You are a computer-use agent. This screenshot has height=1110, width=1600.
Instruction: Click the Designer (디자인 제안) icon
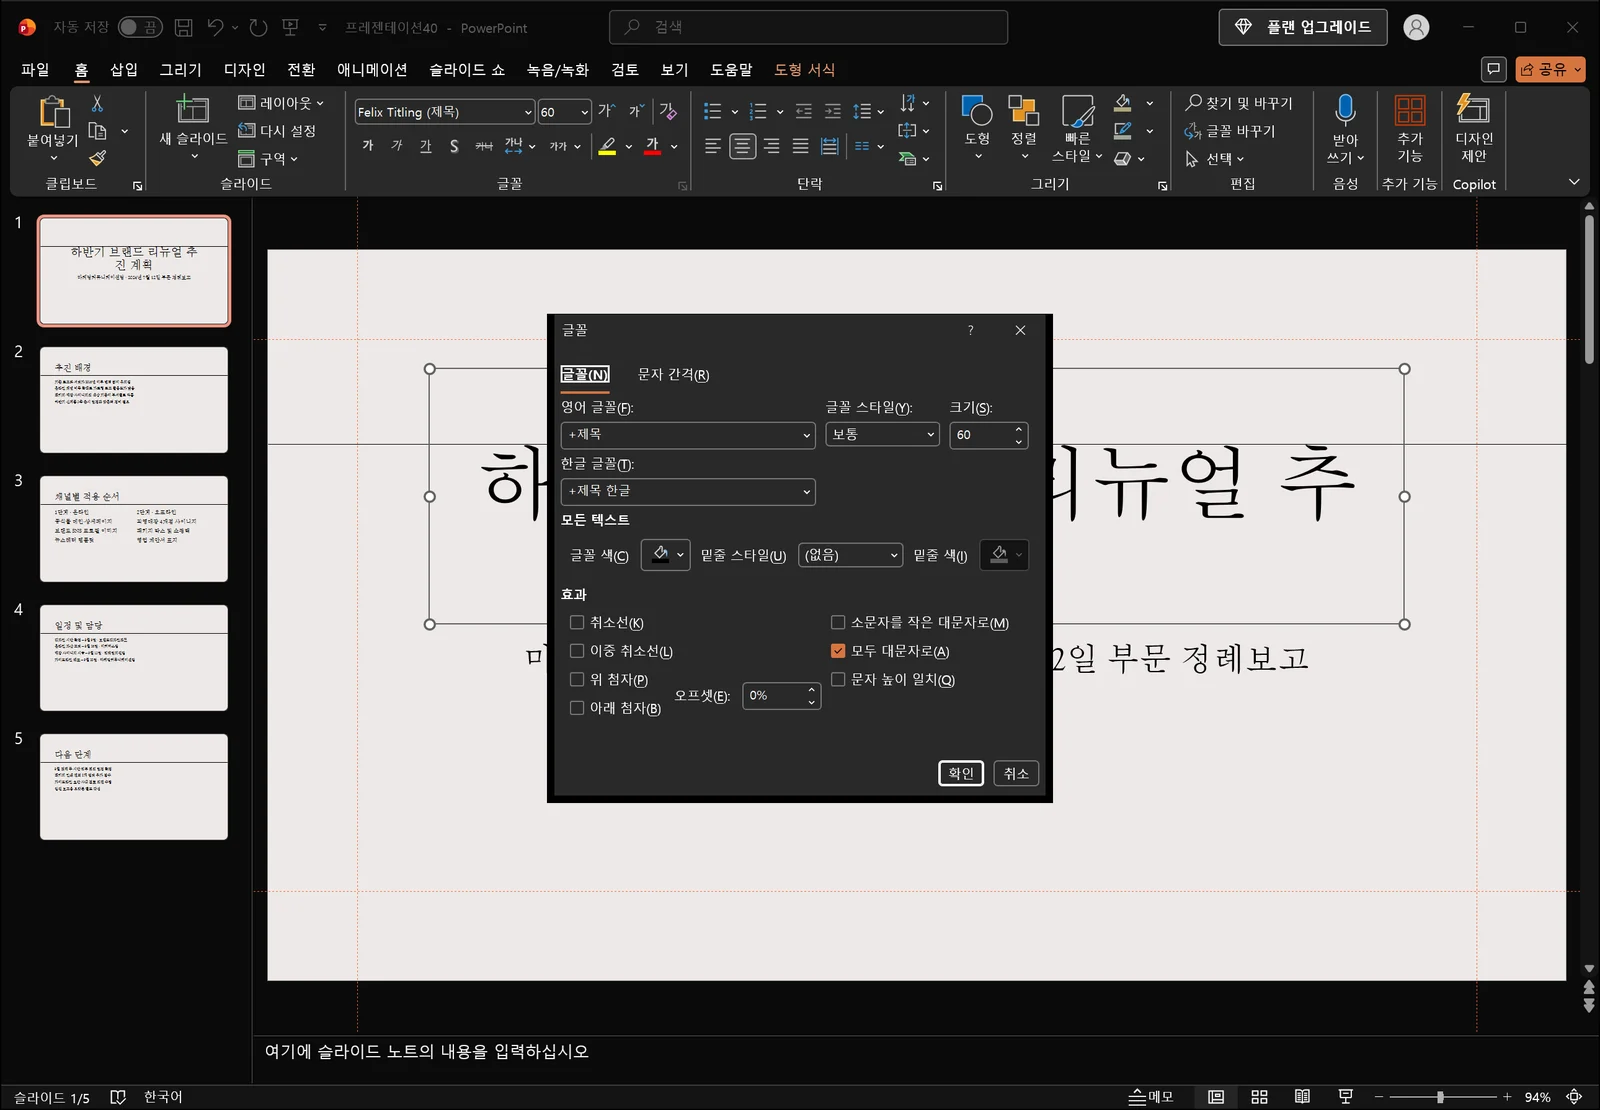[1473, 109]
